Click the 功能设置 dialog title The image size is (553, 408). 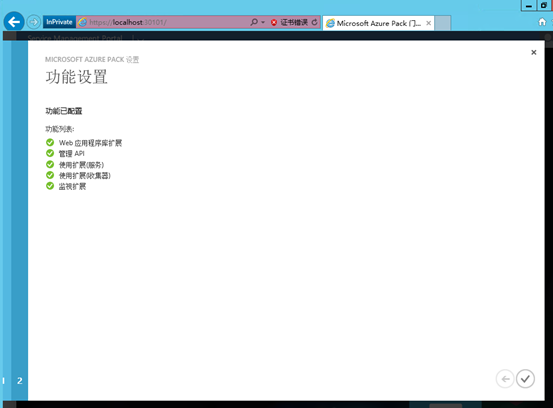(x=76, y=77)
